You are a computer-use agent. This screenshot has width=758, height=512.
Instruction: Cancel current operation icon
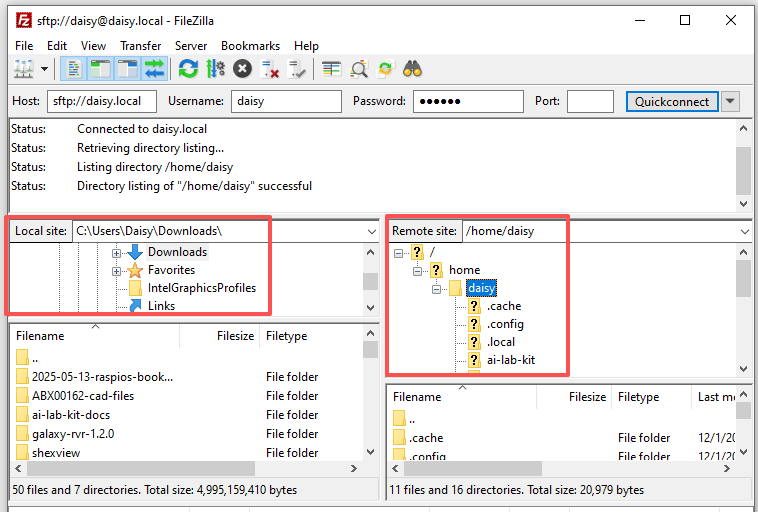(x=242, y=69)
